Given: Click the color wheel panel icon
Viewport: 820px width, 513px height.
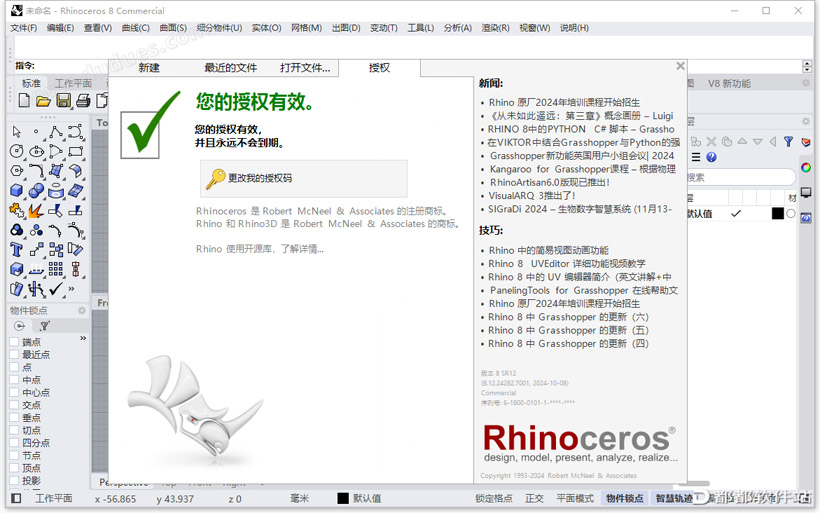Looking at the screenshot, I should [x=806, y=167].
